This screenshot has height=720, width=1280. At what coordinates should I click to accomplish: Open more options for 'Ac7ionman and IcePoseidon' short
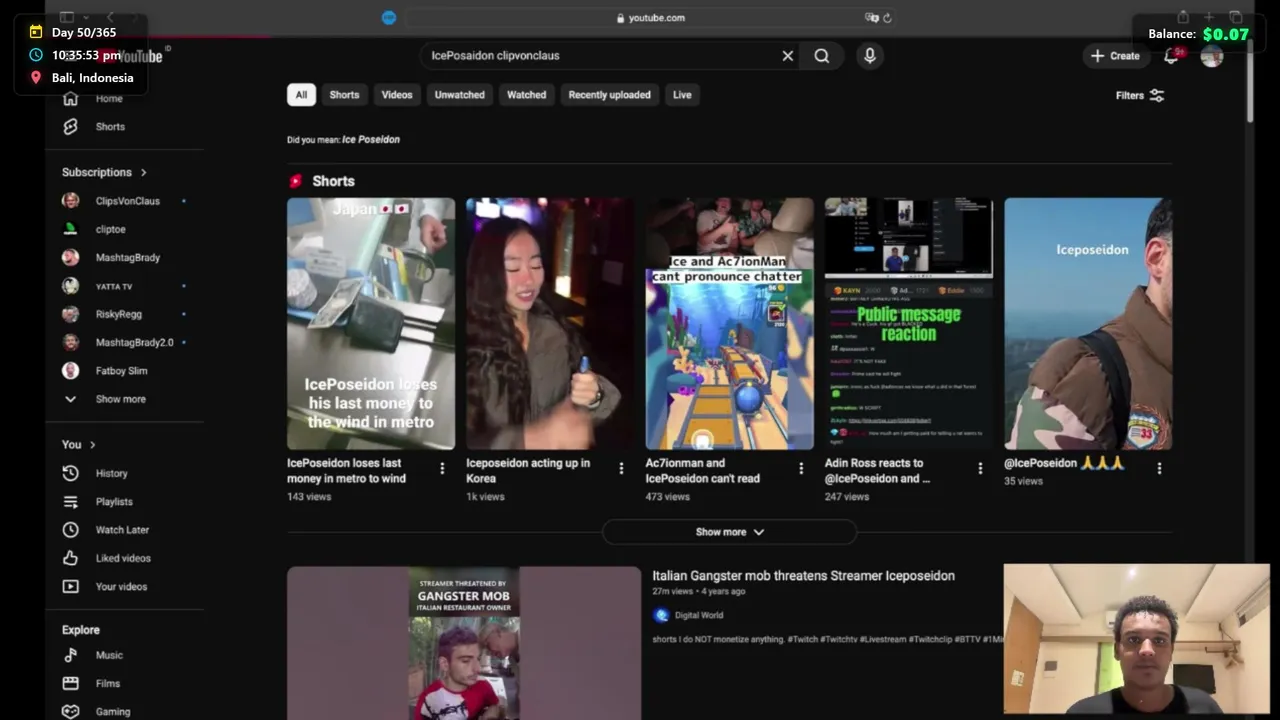click(x=800, y=468)
